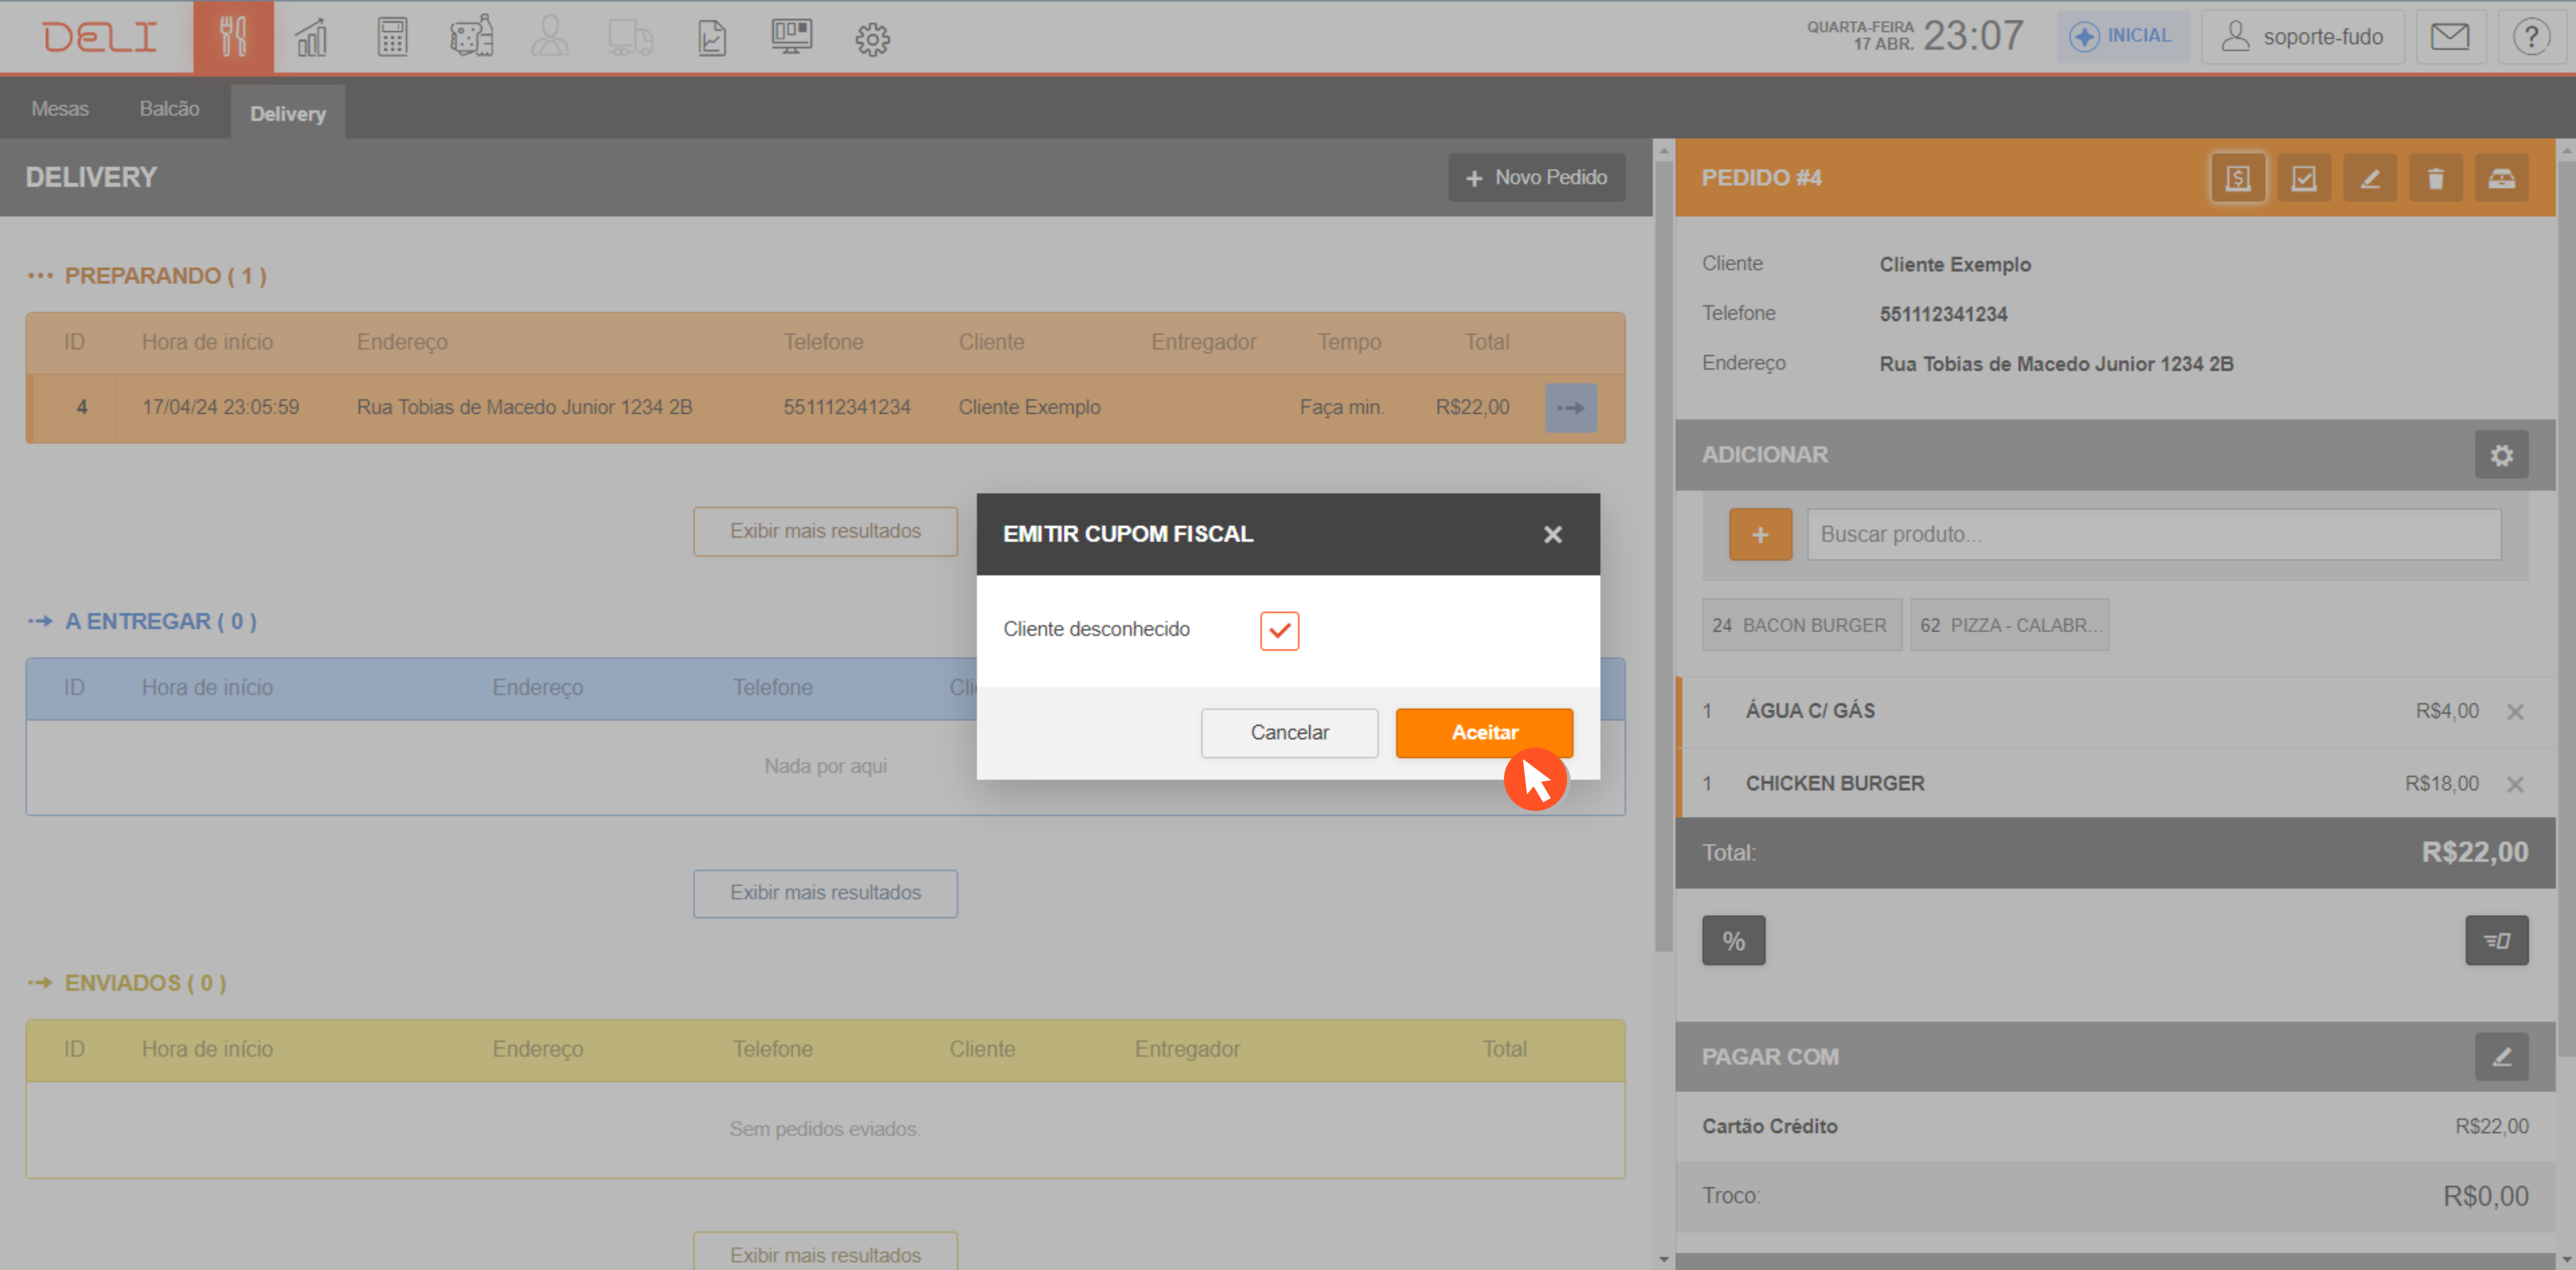The width and height of the screenshot is (2576, 1270).
Task: Open the customers person icon
Action: click(x=550, y=37)
